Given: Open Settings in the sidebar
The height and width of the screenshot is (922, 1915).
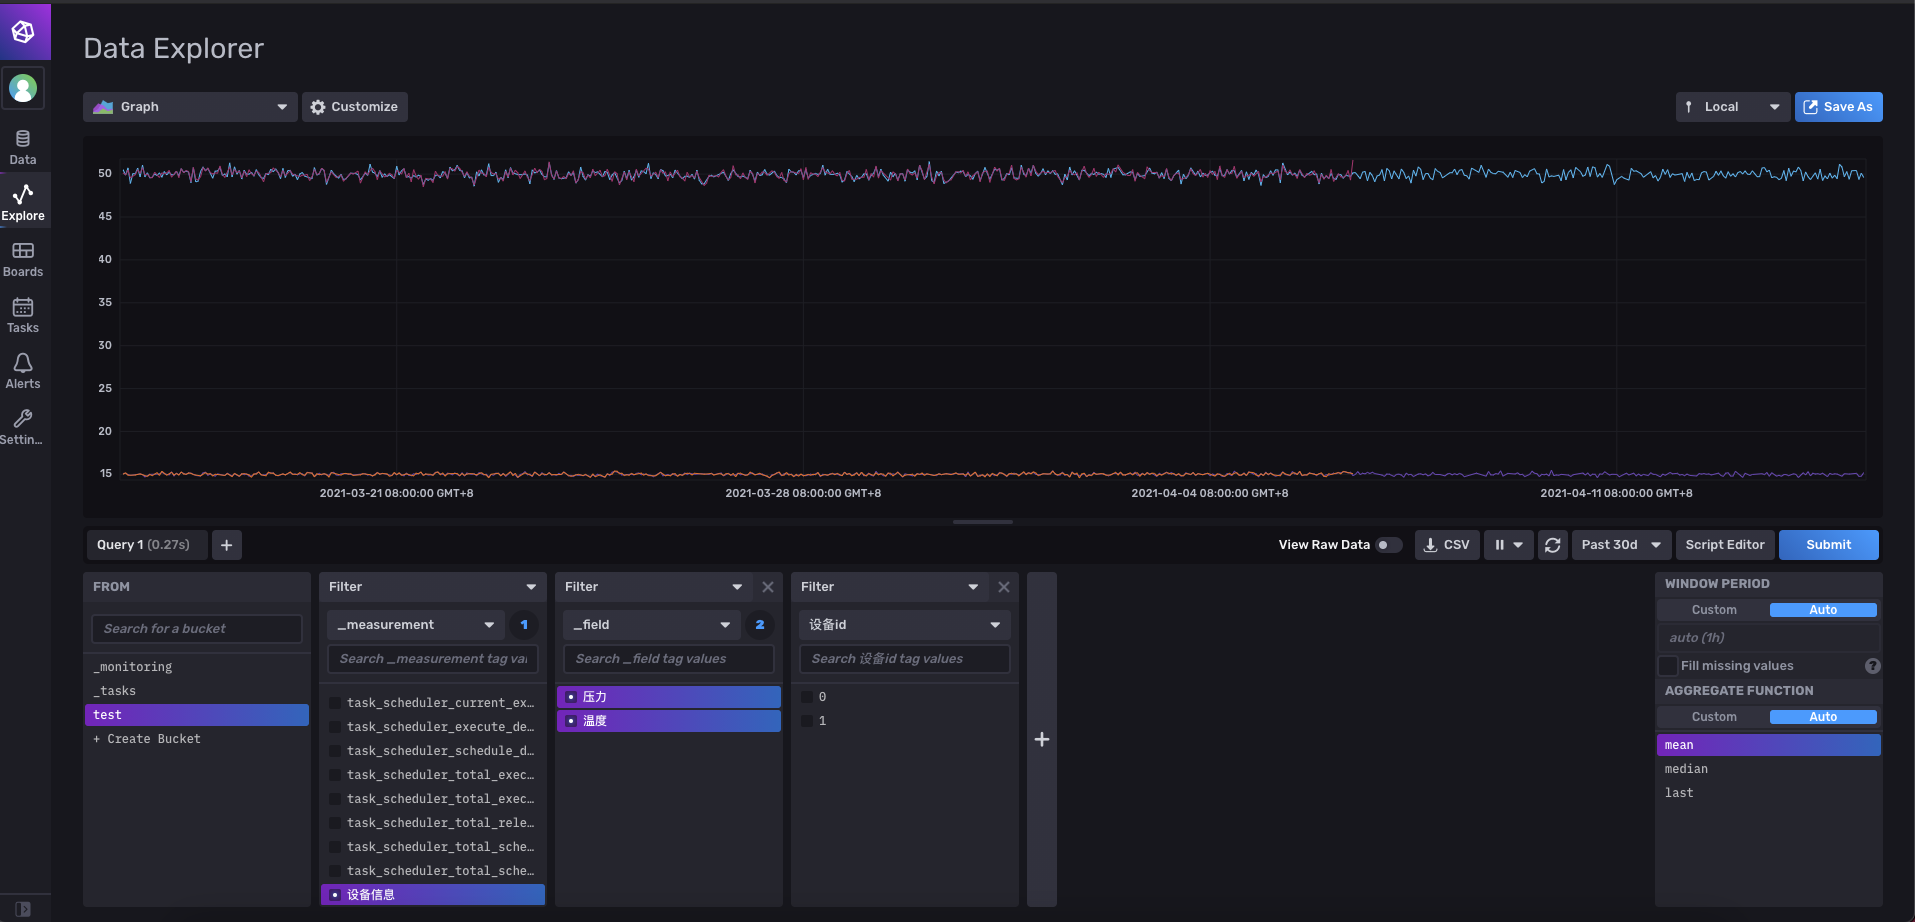Looking at the screenshot, I should (23, 427).
